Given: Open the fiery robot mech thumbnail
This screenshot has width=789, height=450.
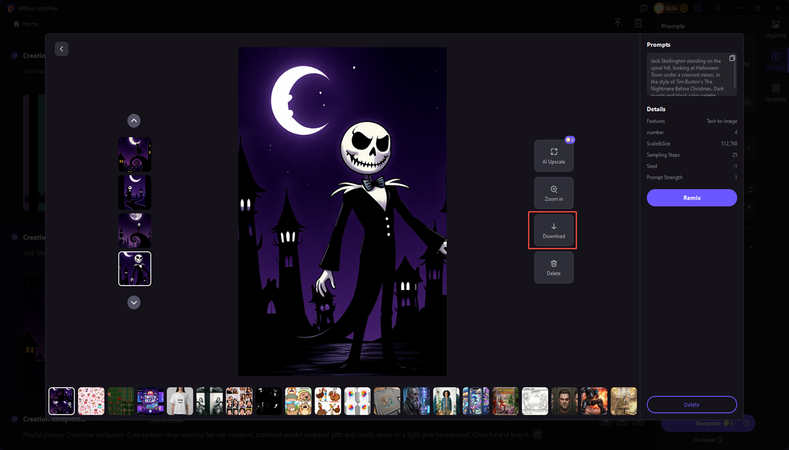Looking at the screenshot, I should tap(594, 401).
